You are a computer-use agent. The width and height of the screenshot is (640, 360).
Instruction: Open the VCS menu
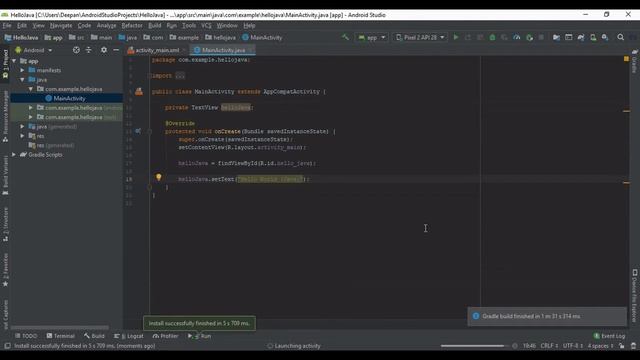coord(206,25)
